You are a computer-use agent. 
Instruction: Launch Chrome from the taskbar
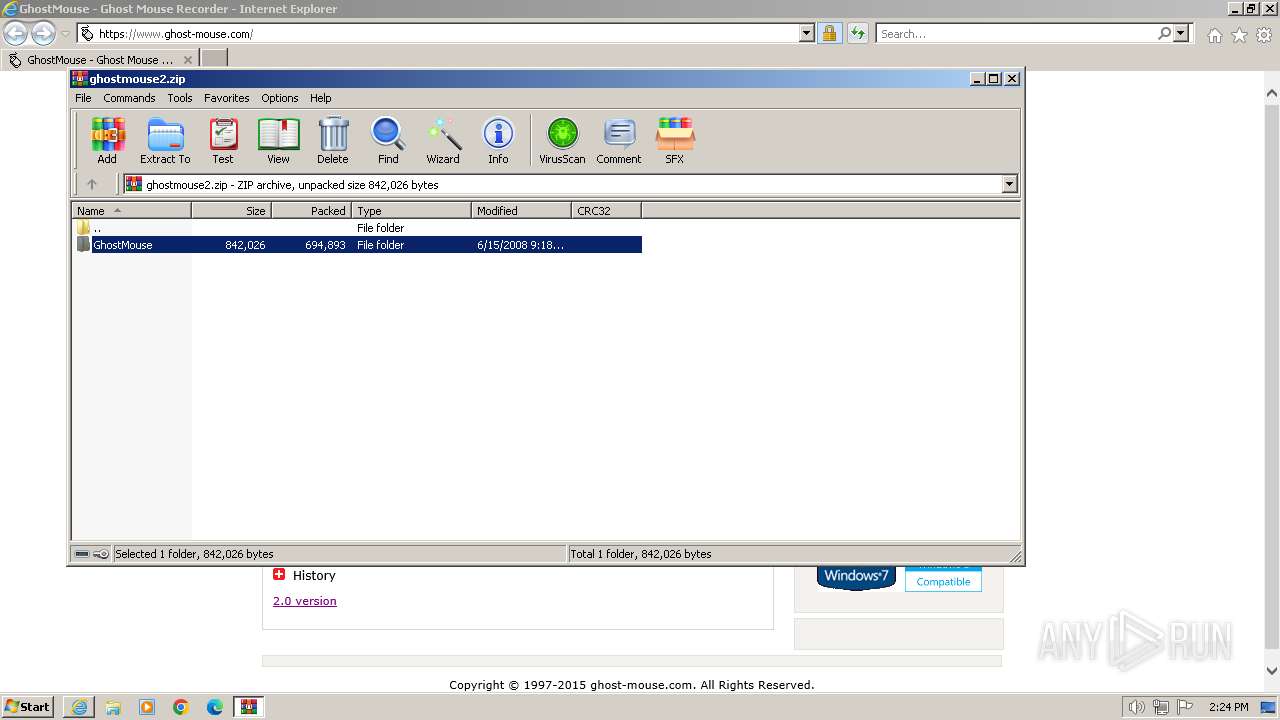pos(181,707)
